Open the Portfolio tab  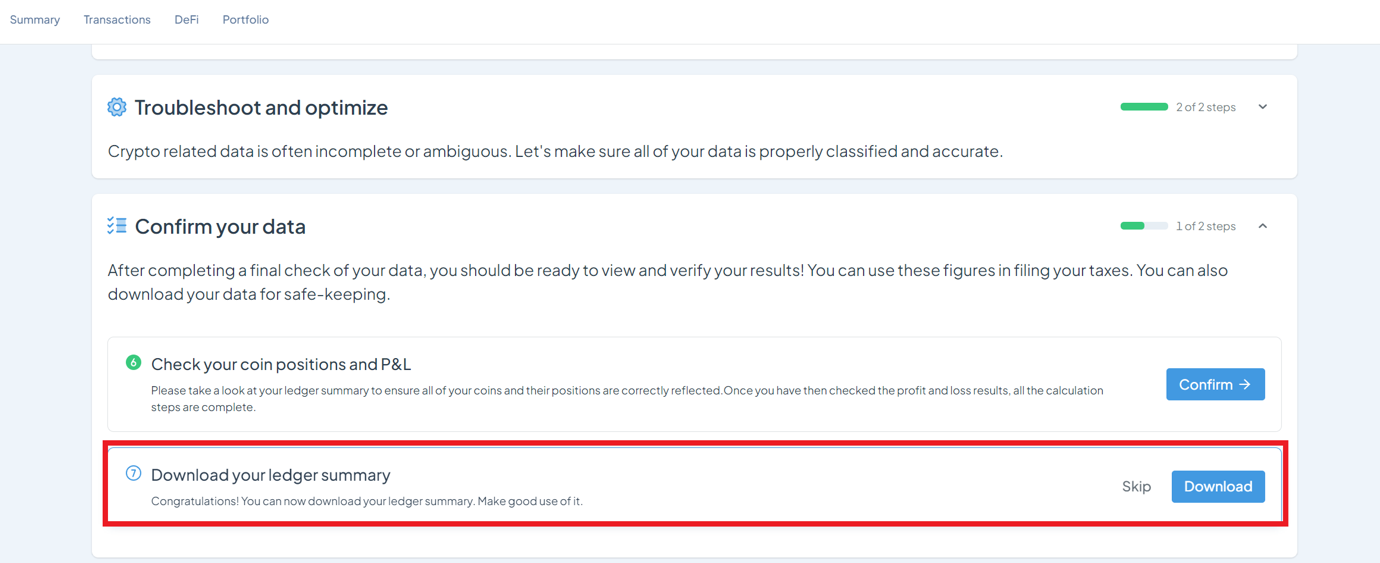click(x=245, y=19)
